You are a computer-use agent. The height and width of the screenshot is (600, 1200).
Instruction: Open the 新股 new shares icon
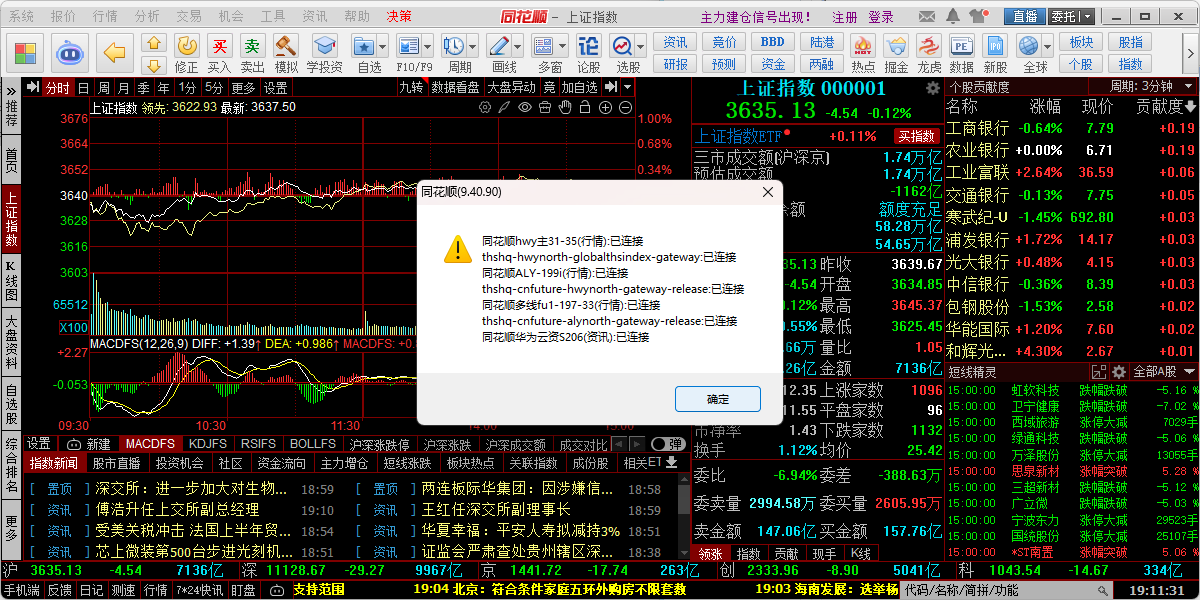pos(995,46)
